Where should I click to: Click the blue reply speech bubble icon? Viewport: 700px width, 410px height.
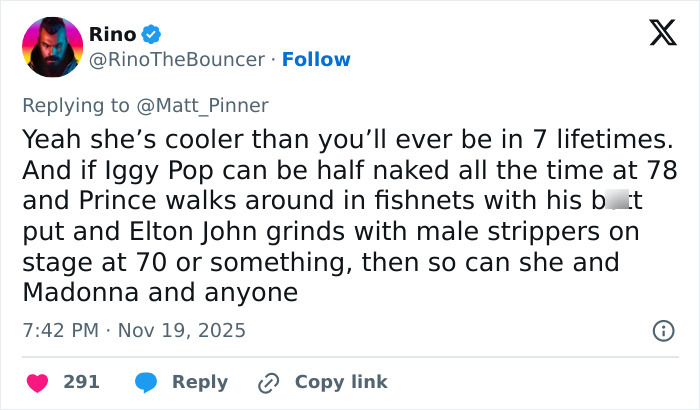[145, 382]
